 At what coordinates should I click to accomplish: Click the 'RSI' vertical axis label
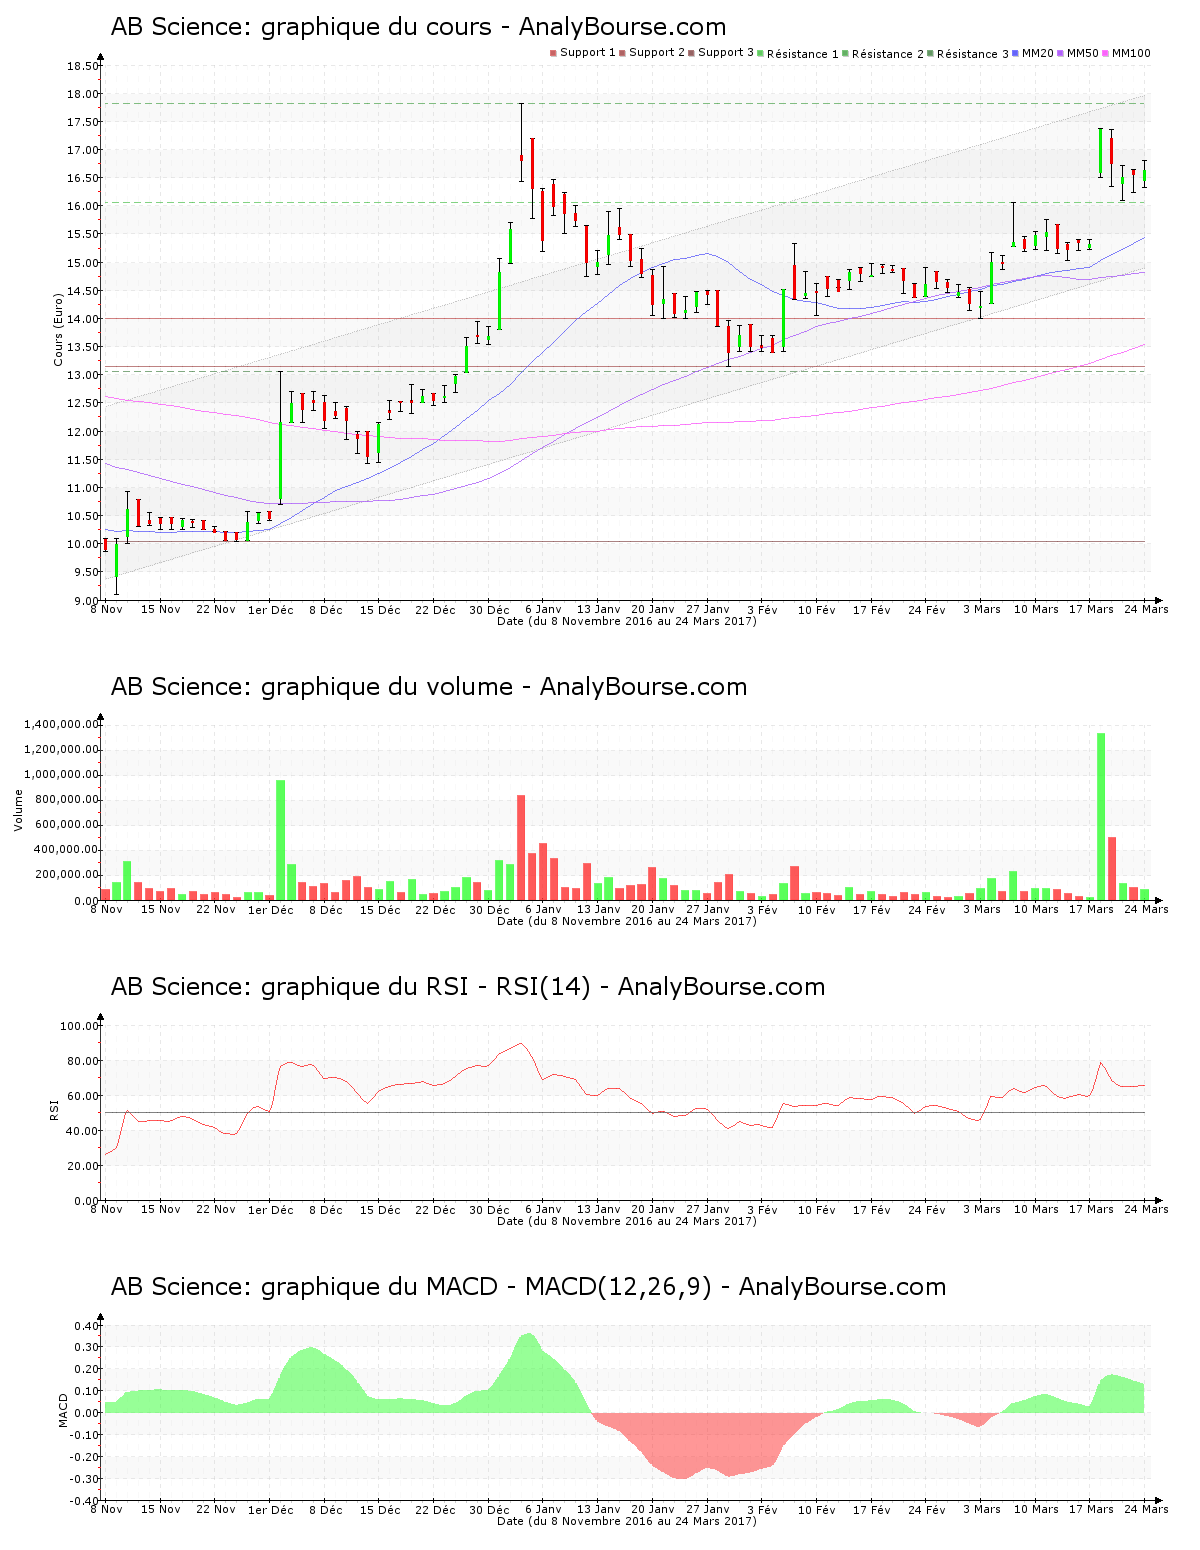point(54,1109)
